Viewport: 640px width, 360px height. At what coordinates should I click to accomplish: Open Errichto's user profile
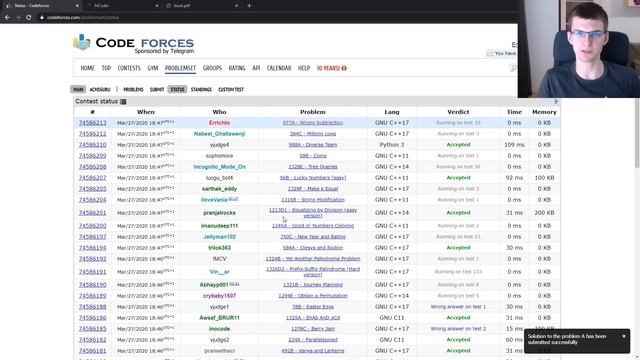click(219, 123)
